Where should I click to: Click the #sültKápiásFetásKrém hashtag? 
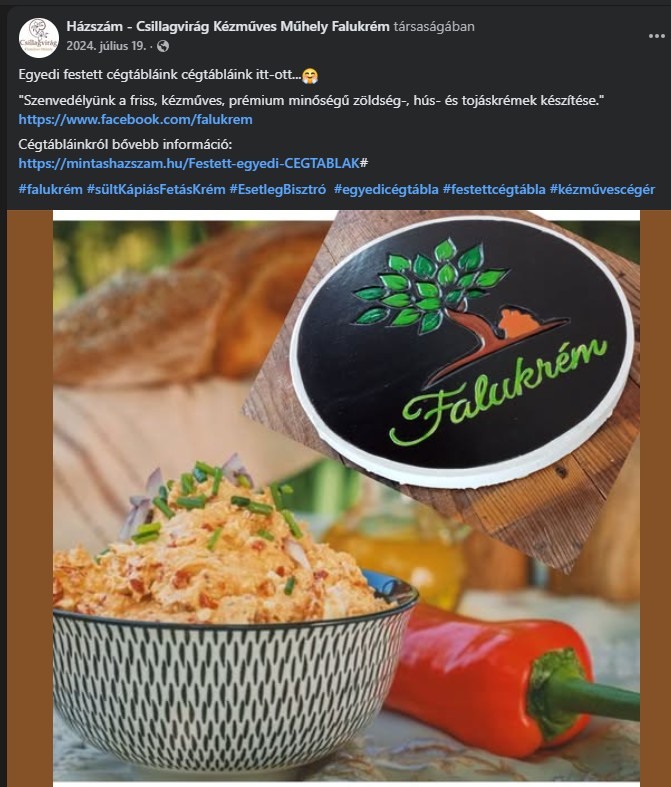click(x=156, y=189)
